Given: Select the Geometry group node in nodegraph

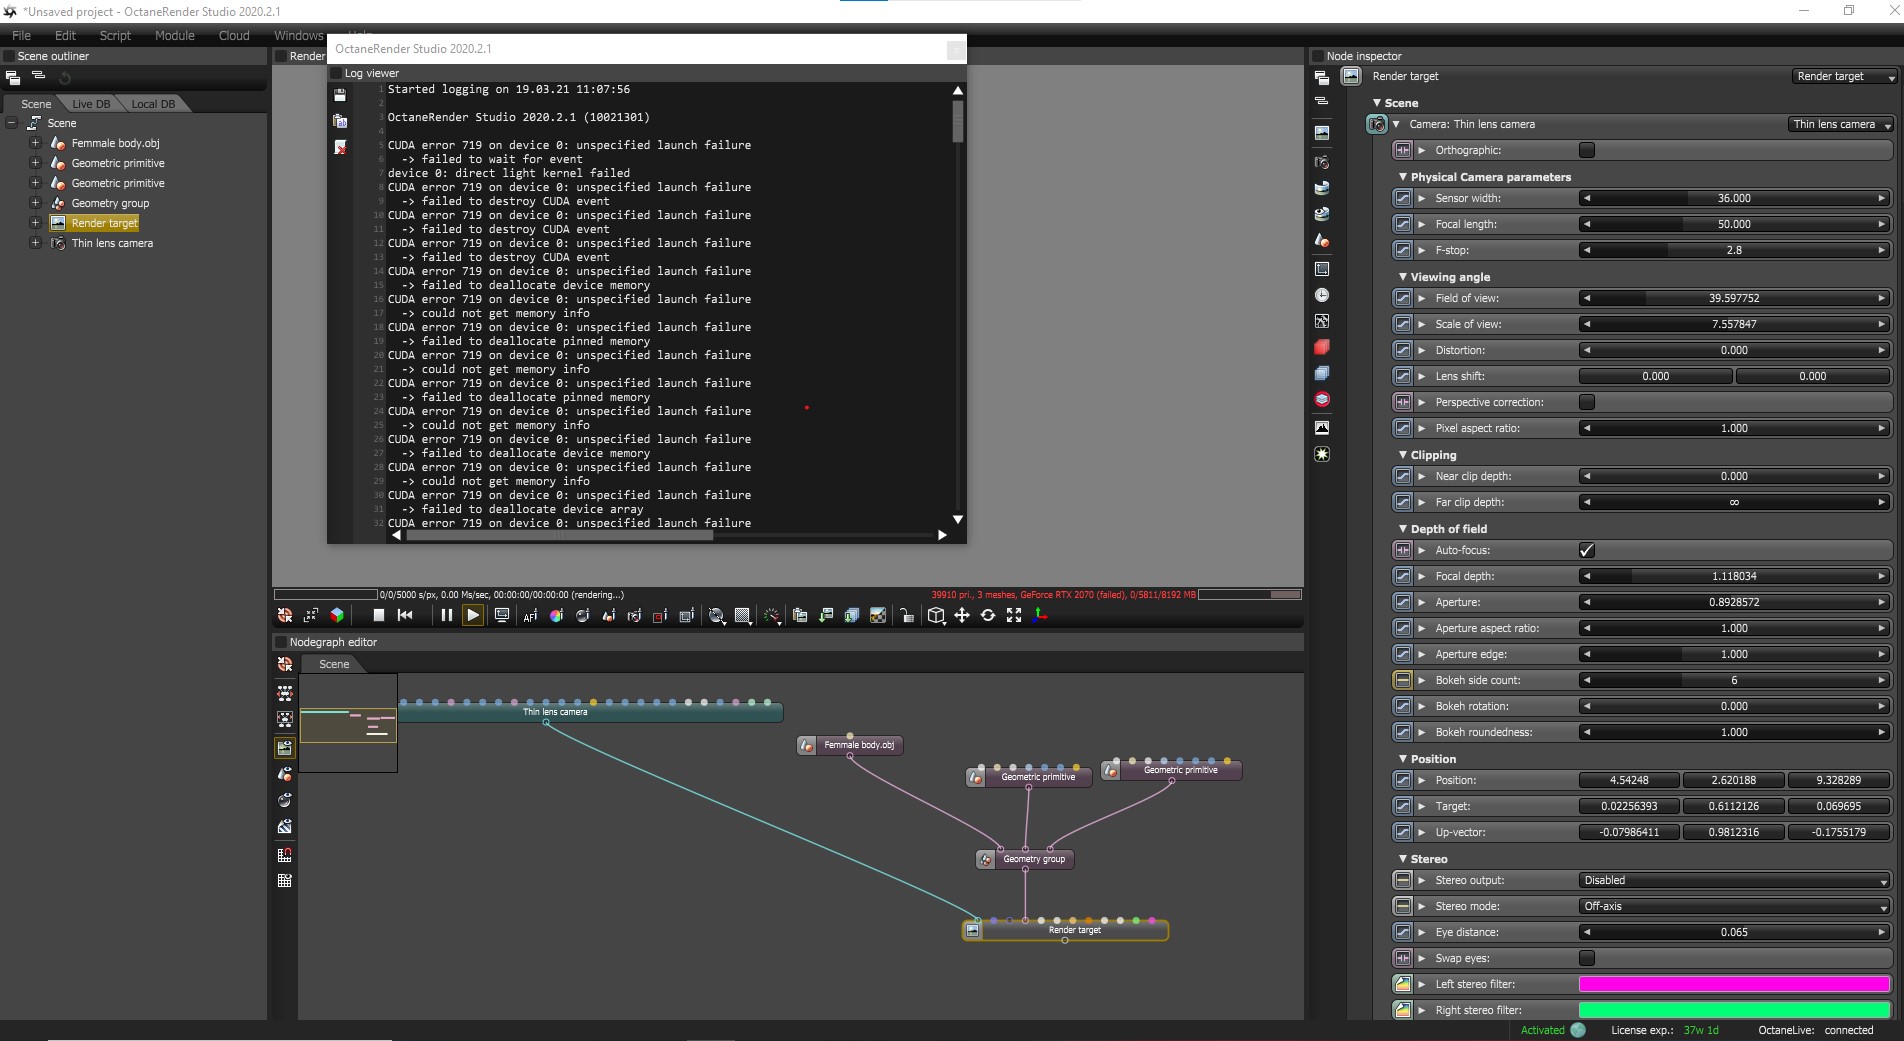Looking at the screenshot, I should [x=1025, y=859].
